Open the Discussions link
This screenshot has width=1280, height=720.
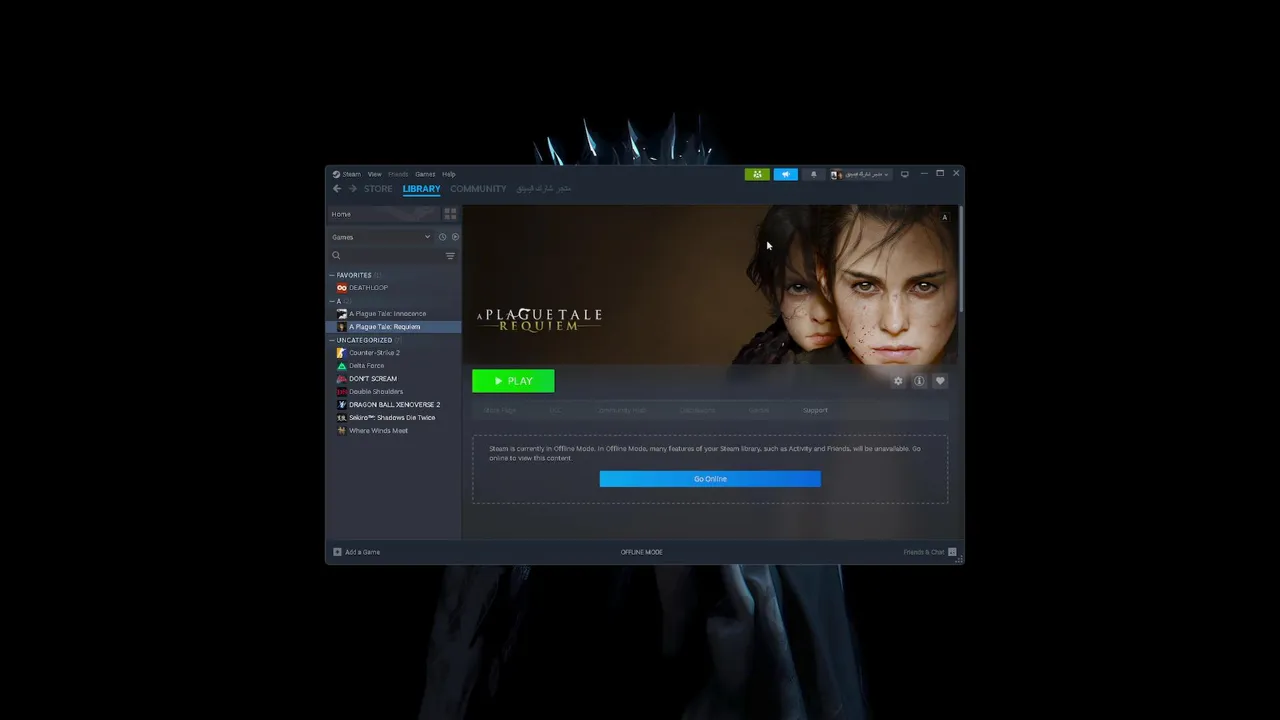pyautogui.click(x=698, y=410)
